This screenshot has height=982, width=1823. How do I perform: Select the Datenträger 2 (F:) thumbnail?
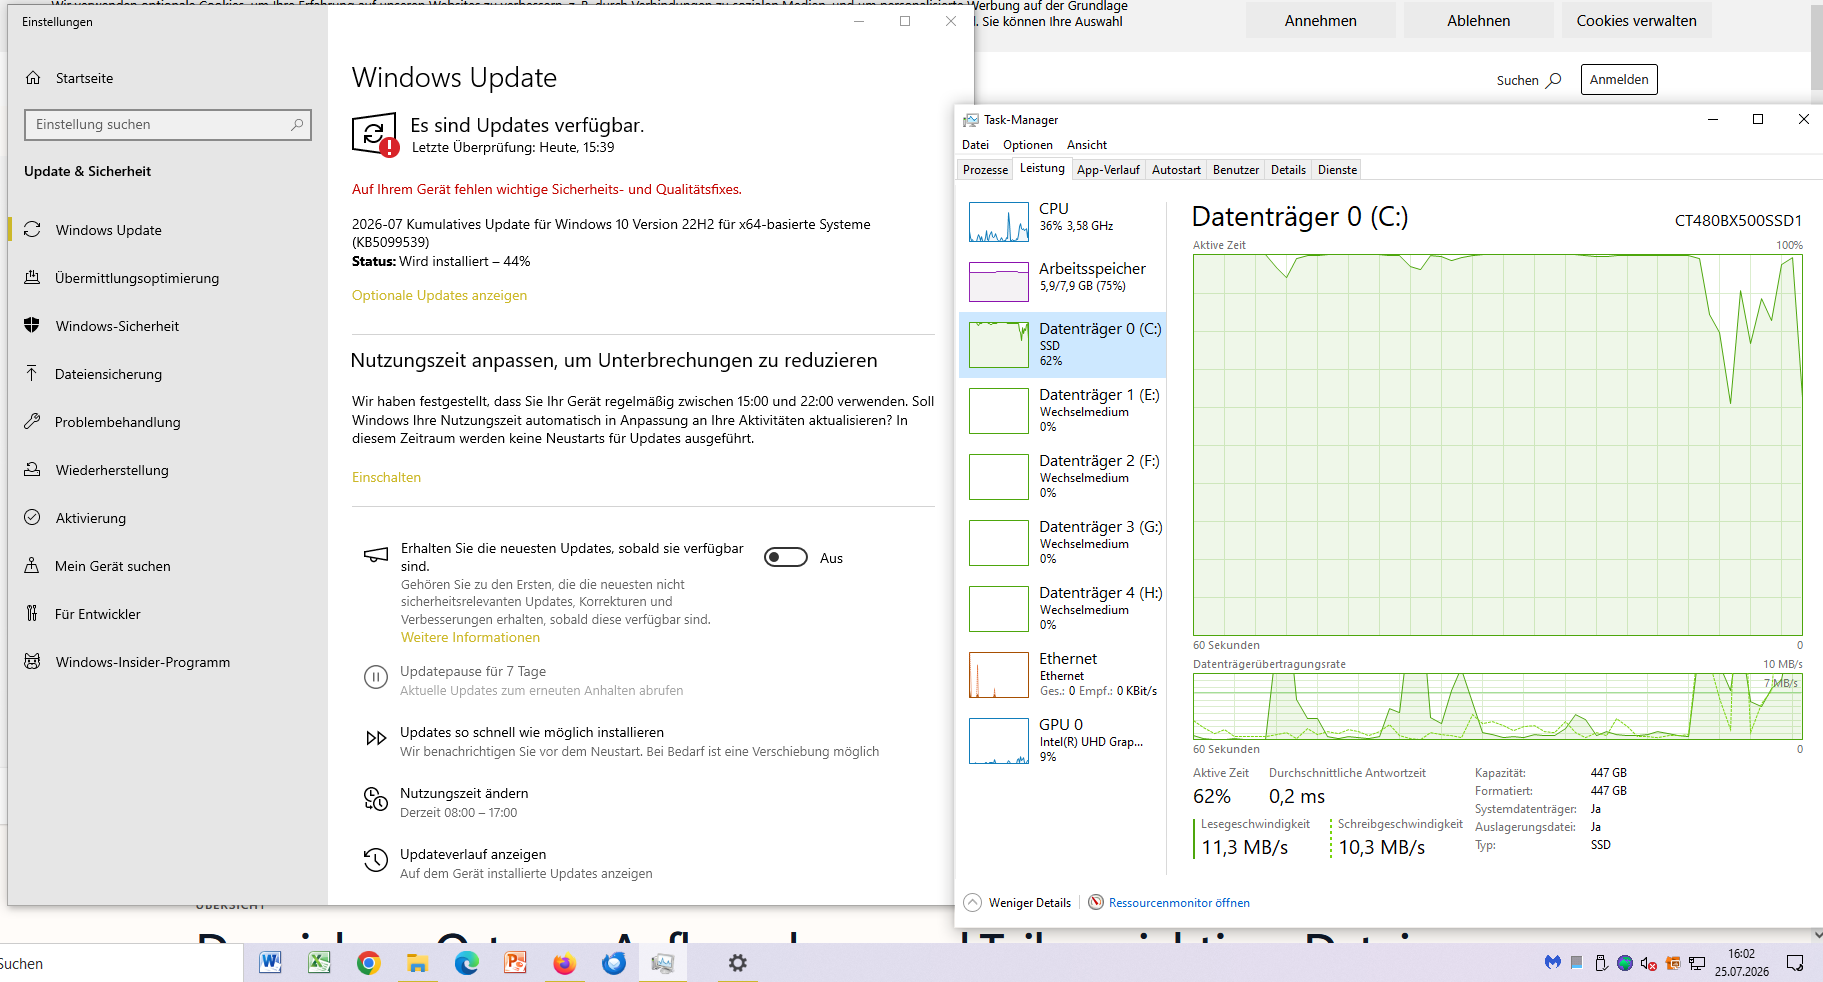tap(999, 476)
